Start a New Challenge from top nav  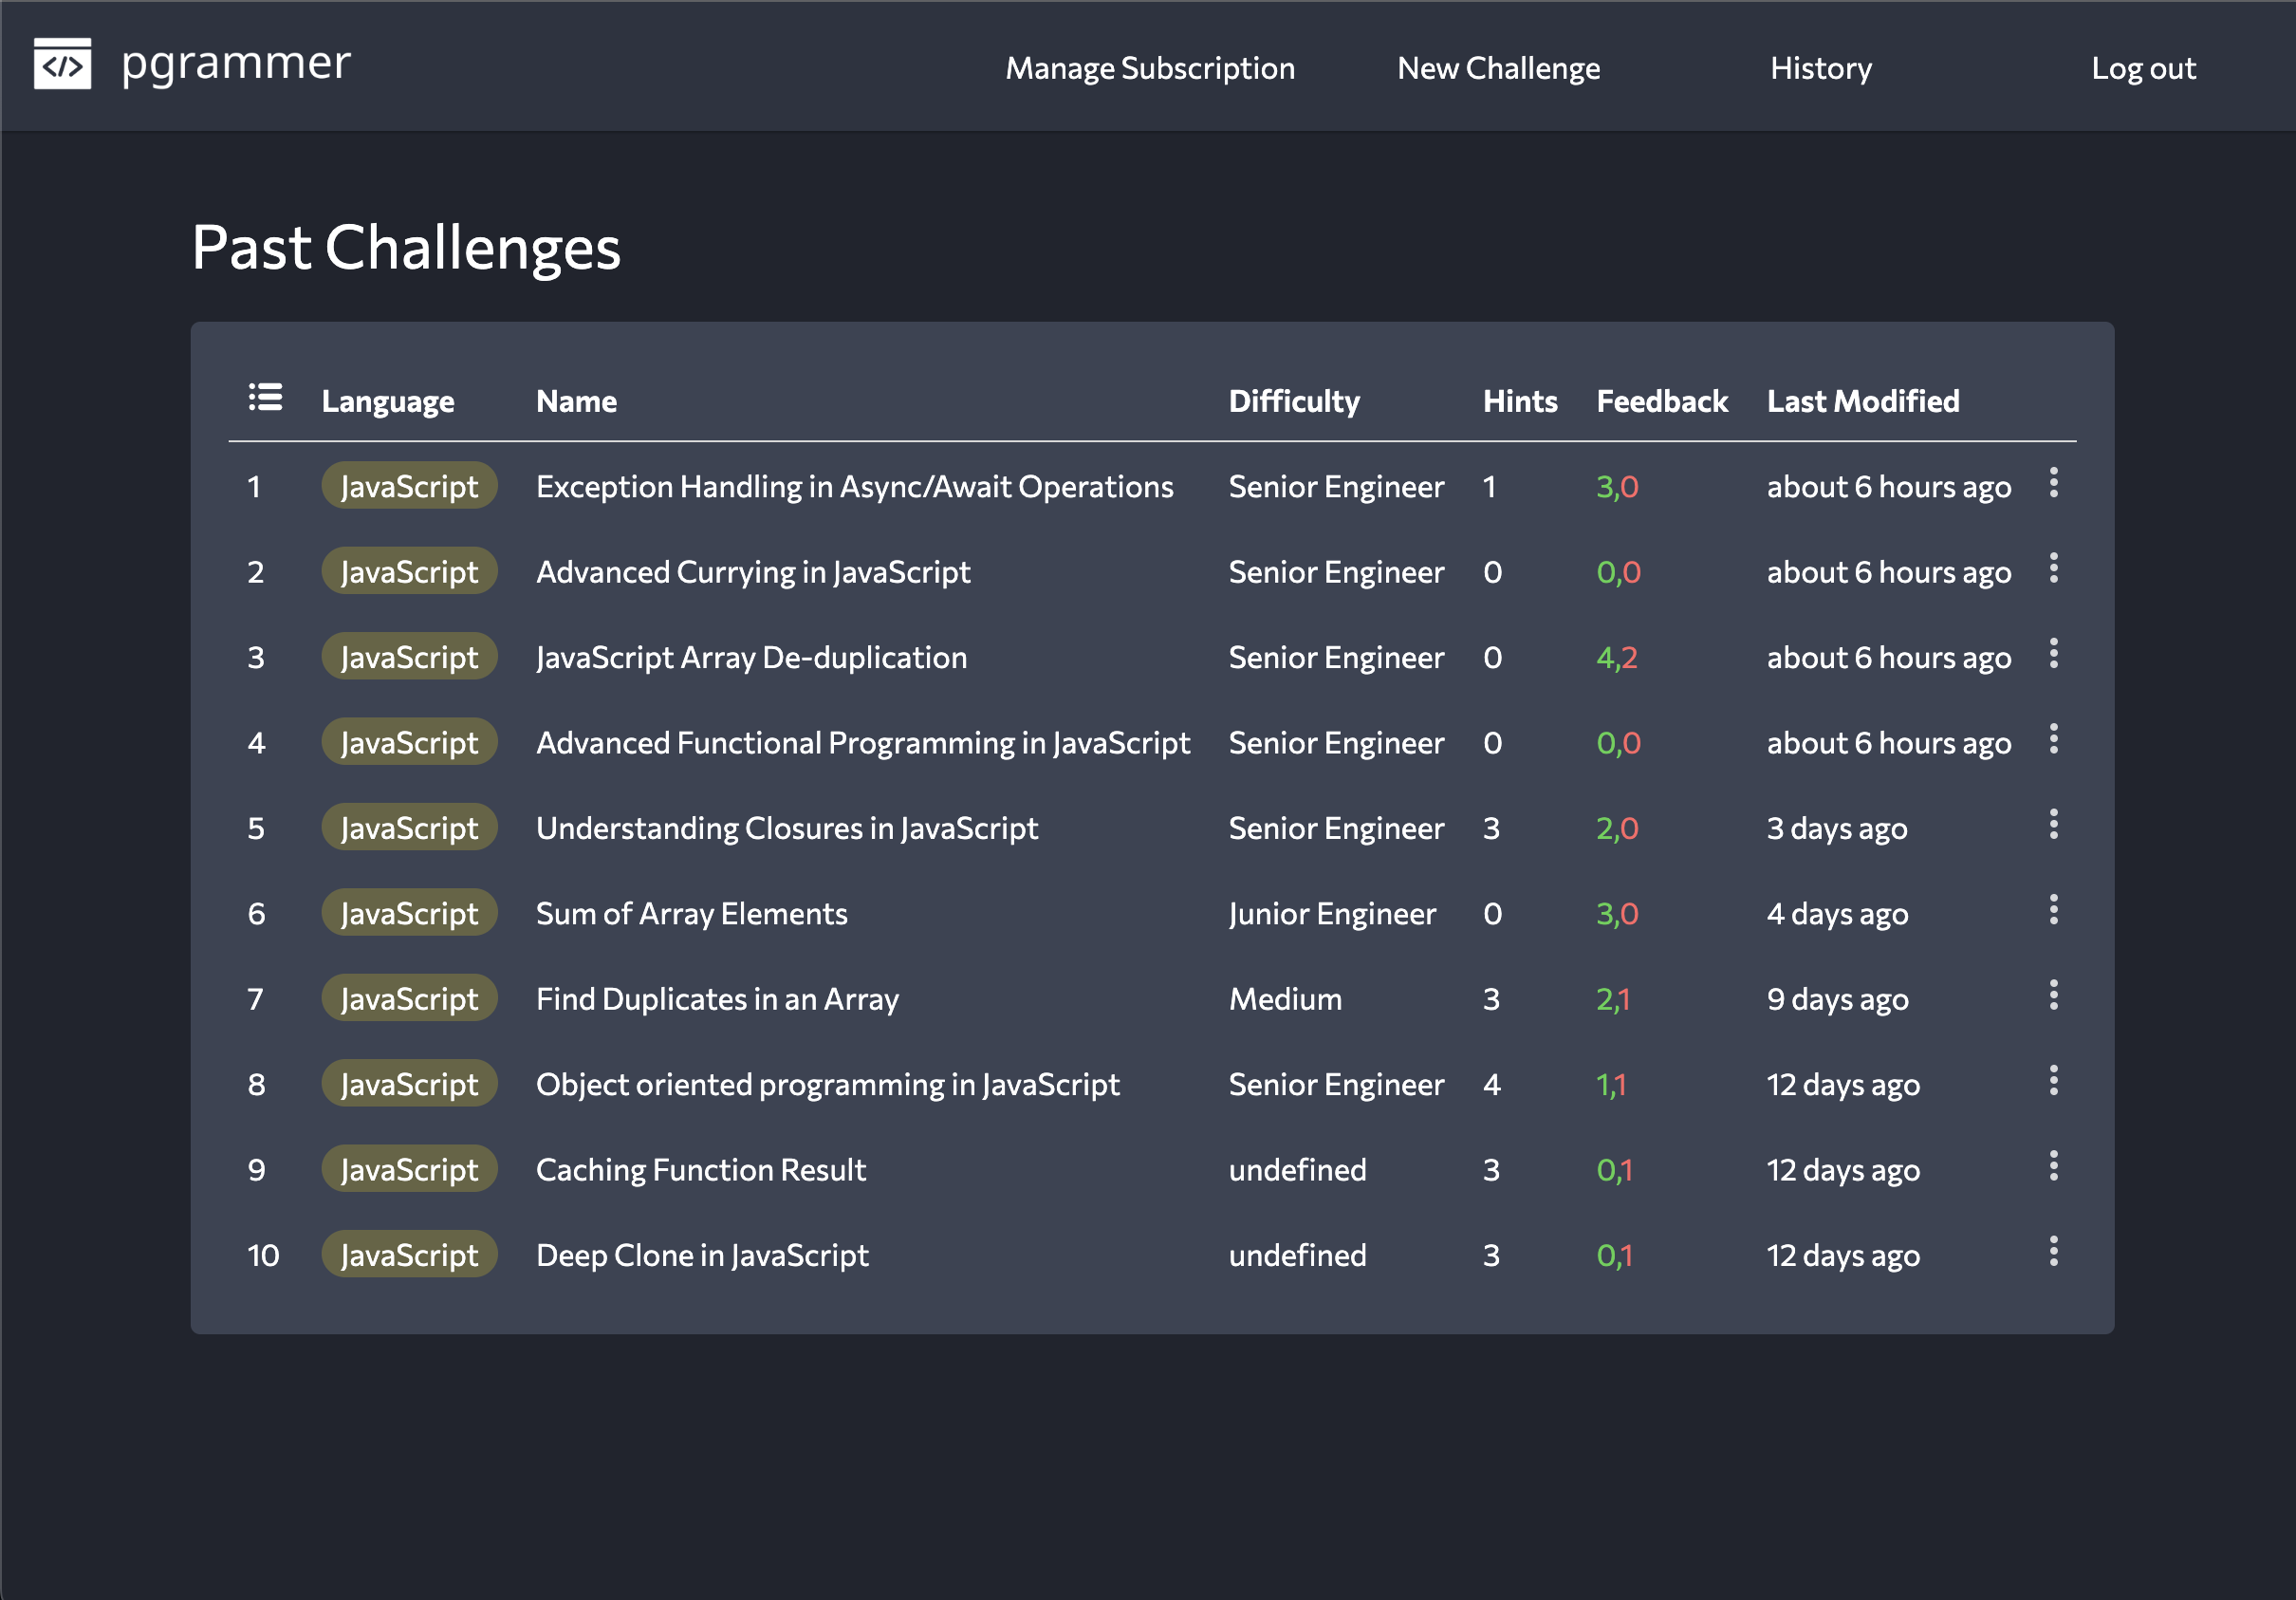(1497, 68)
